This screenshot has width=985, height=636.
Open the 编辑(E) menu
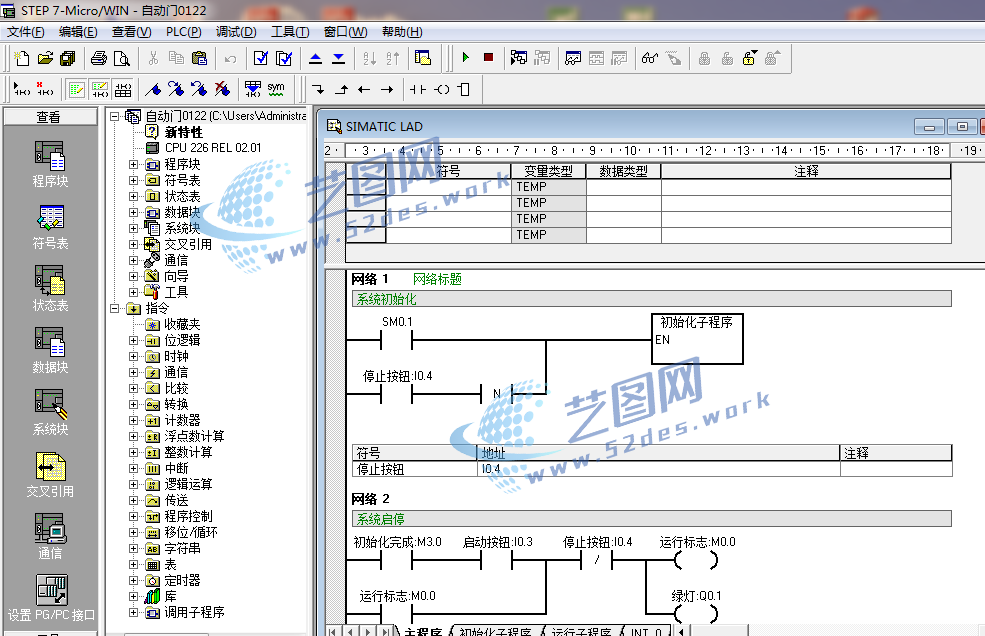coord(78,31)
